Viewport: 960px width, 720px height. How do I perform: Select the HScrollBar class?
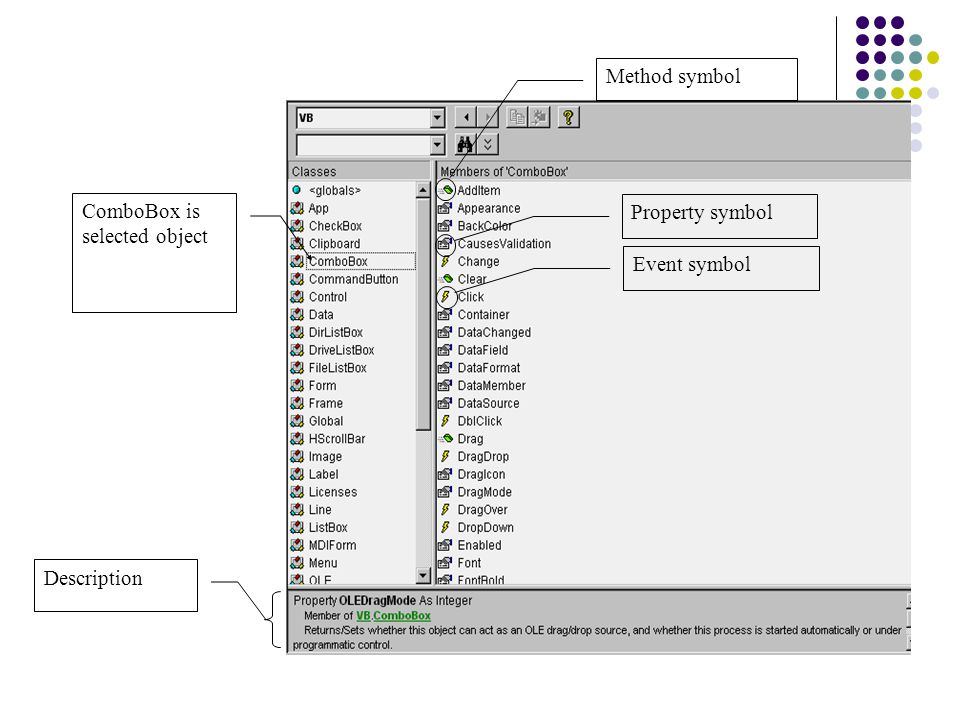coord(337,439)
